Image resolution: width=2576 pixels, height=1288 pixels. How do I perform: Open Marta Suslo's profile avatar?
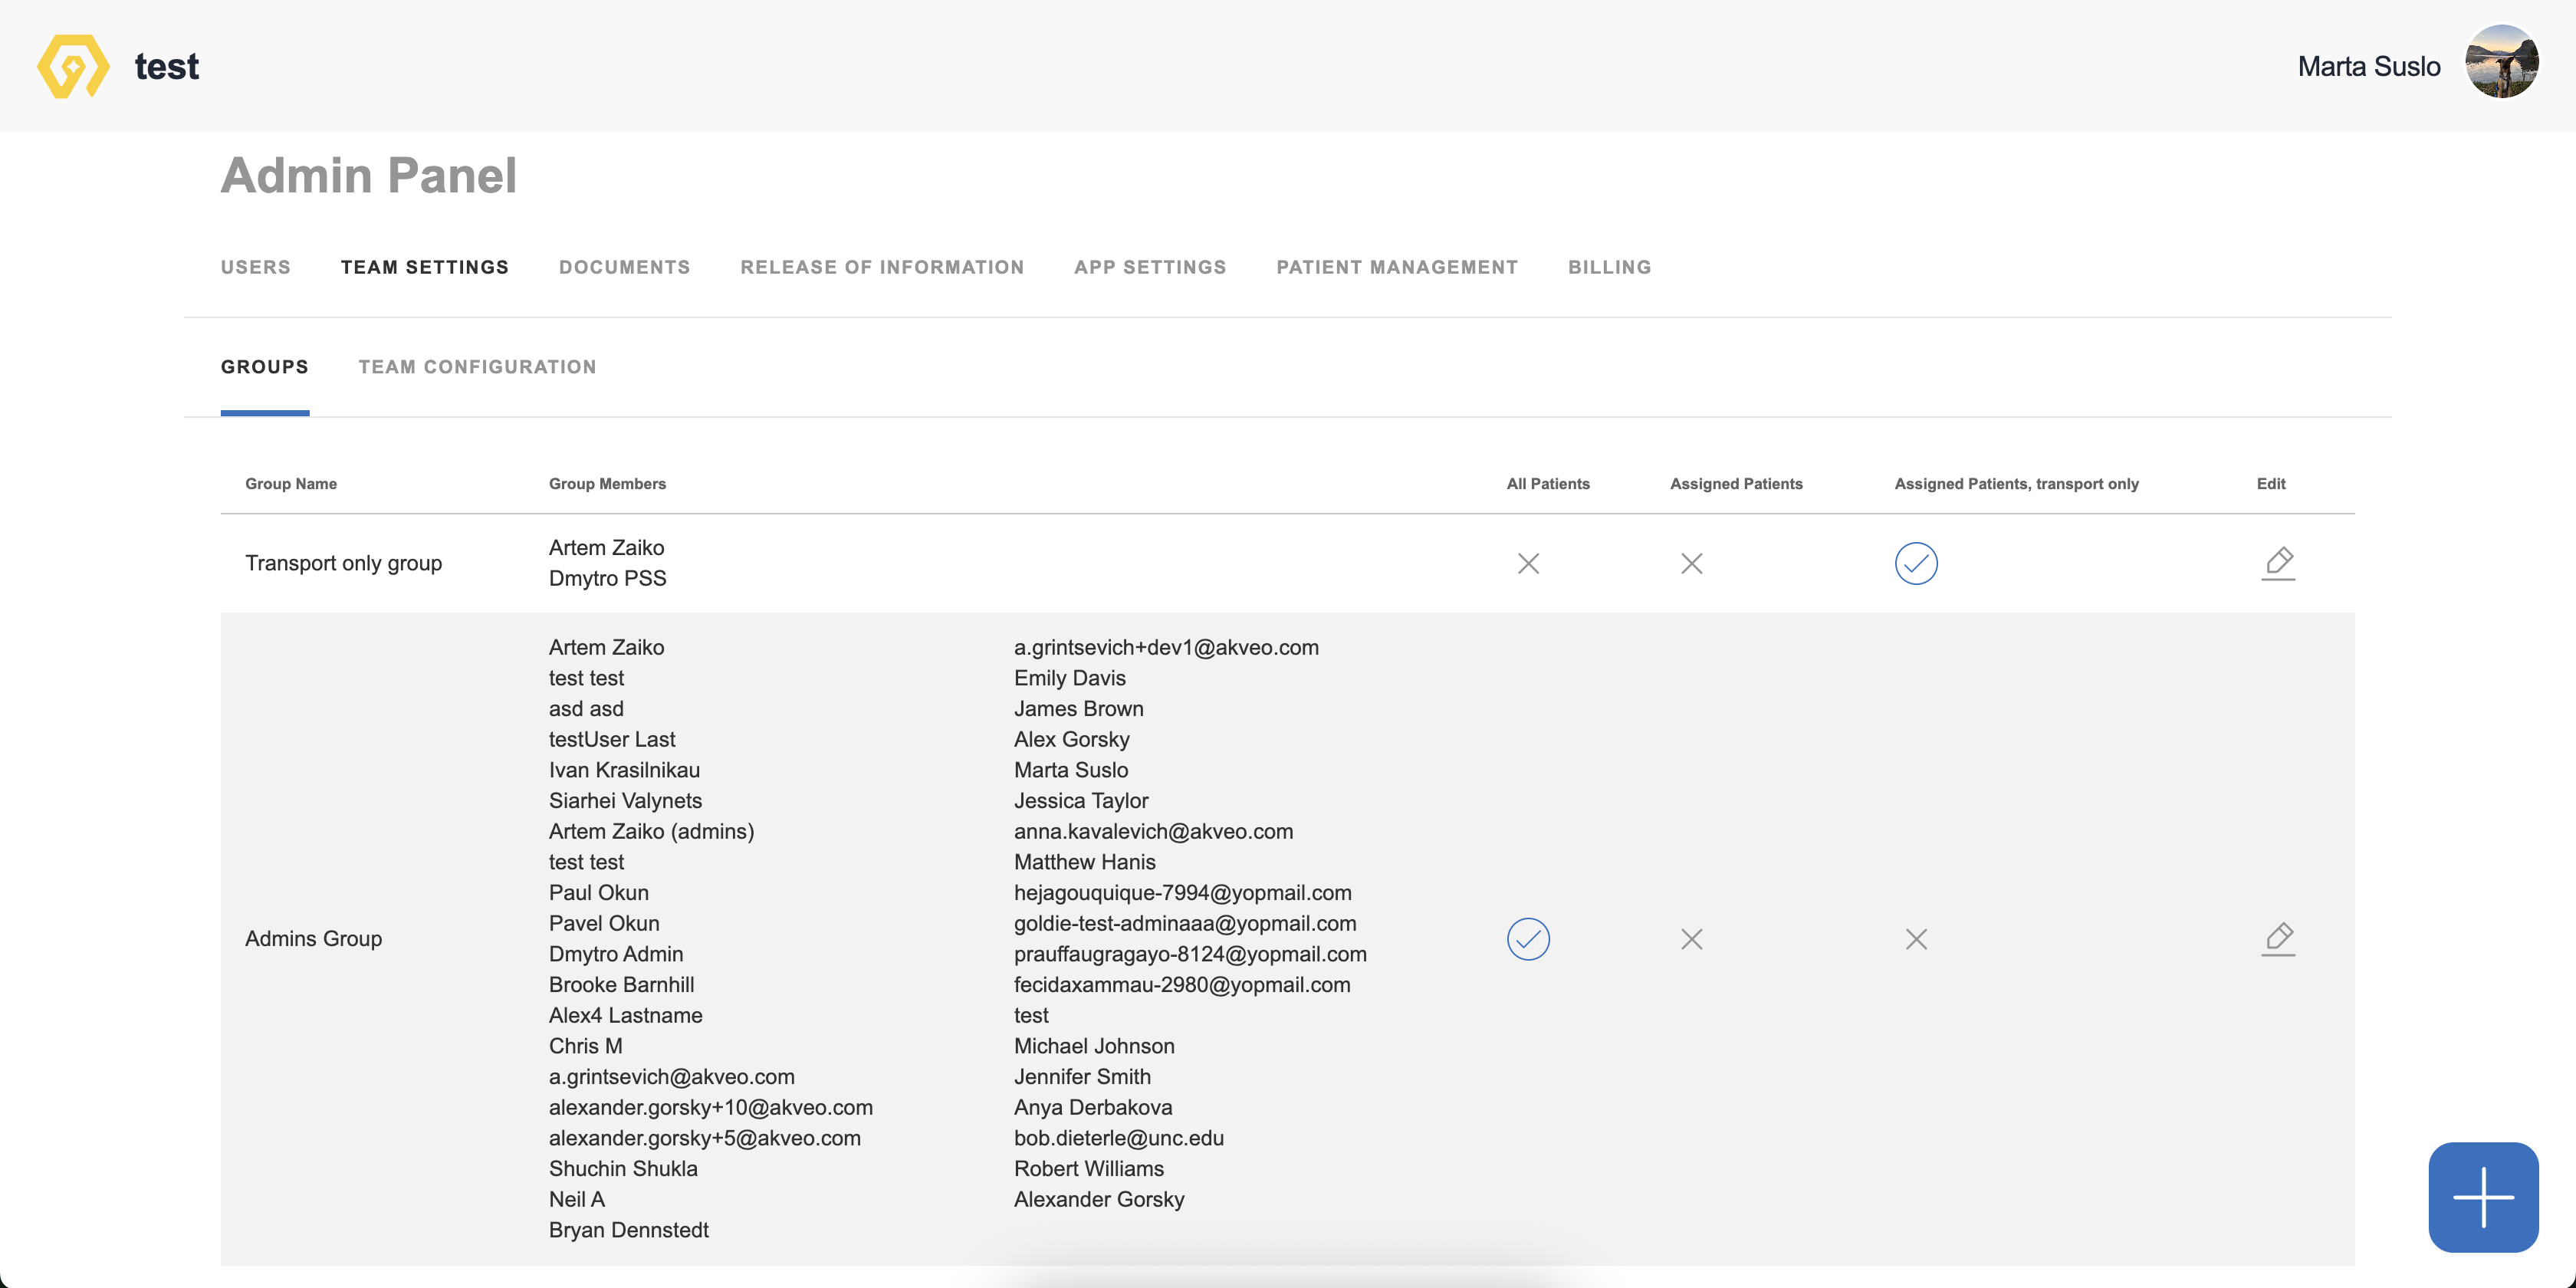[x=2501, y=63]
